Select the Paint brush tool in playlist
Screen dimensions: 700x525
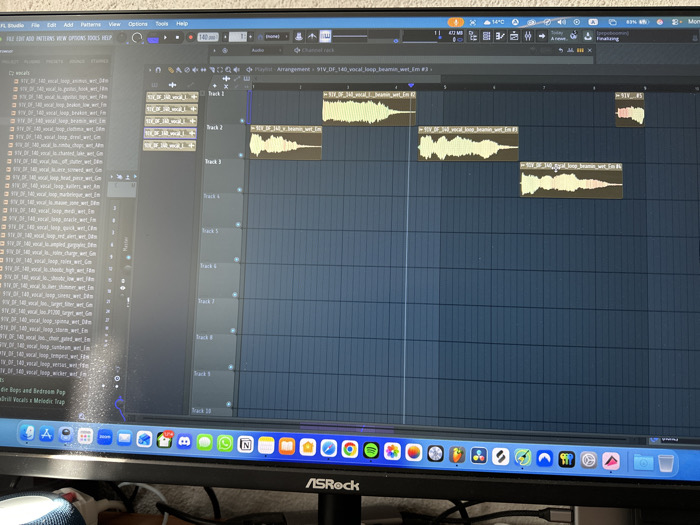coord(179,70)
